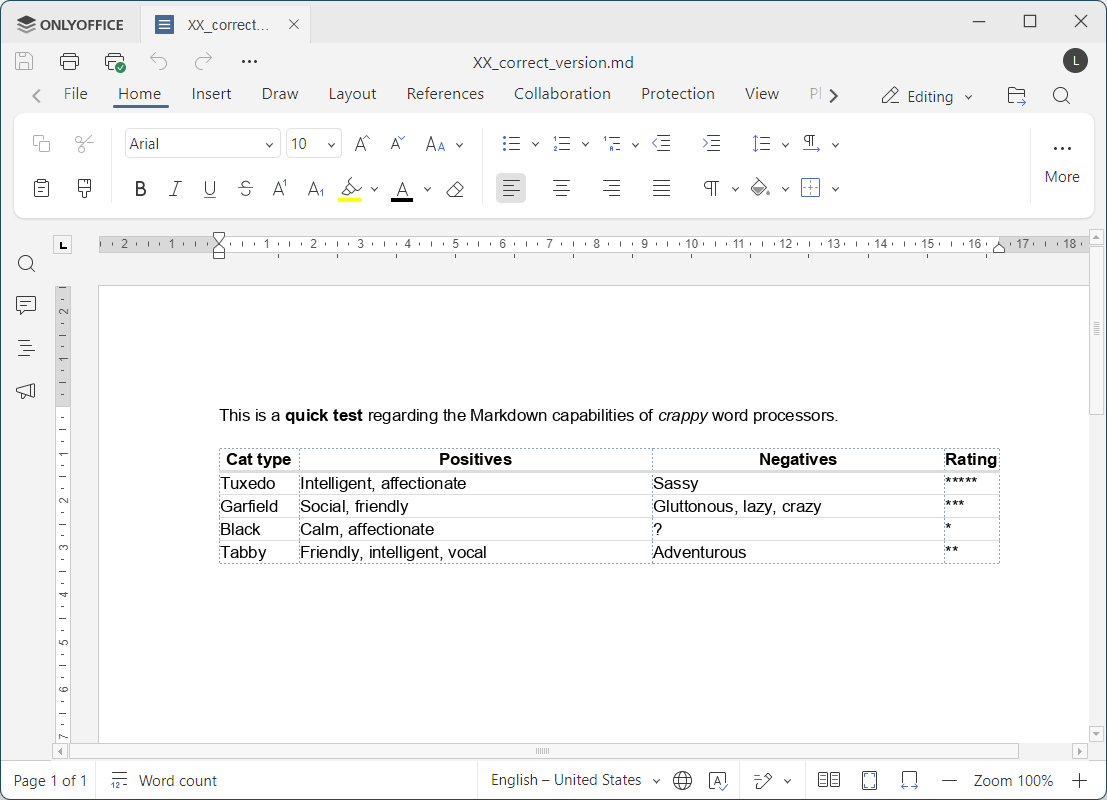1107x800 pixels.
Task: Click the Quick Print icon
Action: (x=115, y=62)
